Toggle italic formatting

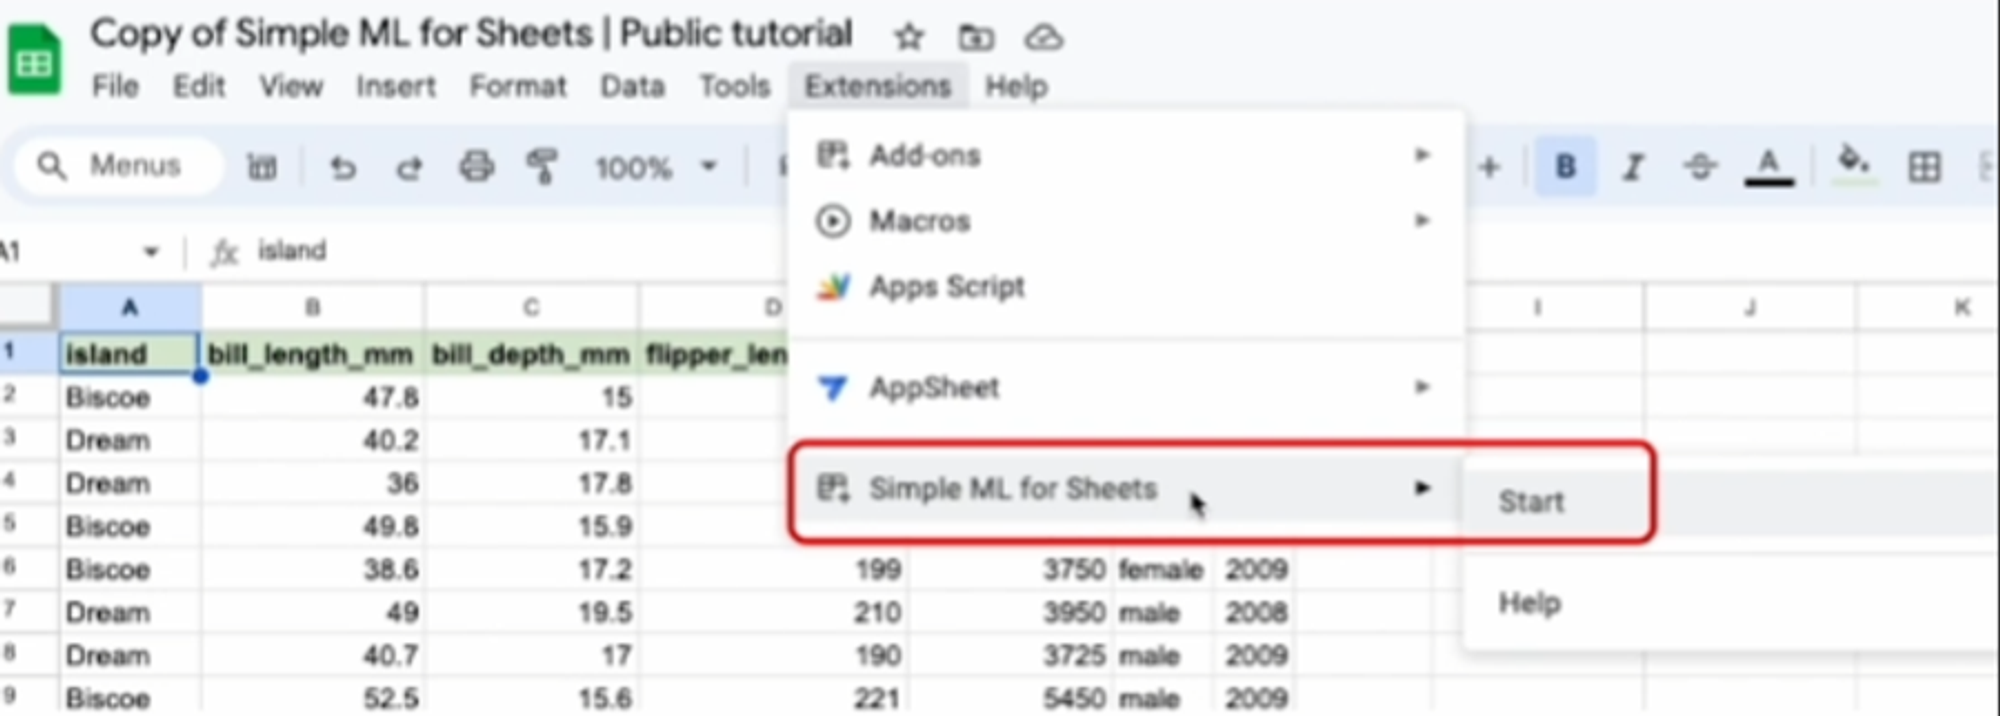[x=1633, y=167]
